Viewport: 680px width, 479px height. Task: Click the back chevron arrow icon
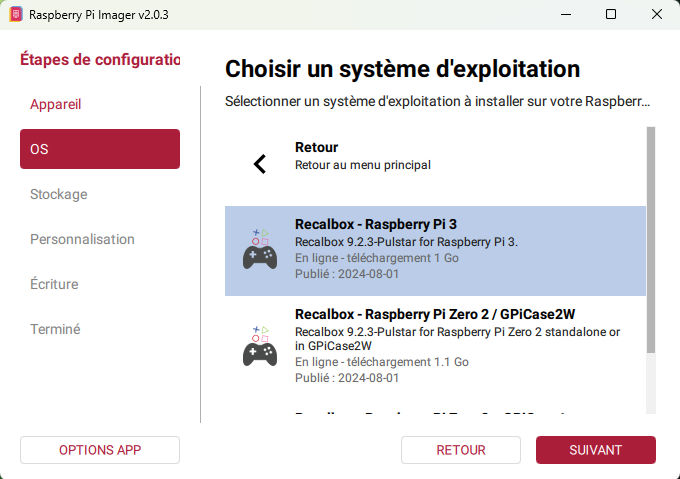point(260,164)
